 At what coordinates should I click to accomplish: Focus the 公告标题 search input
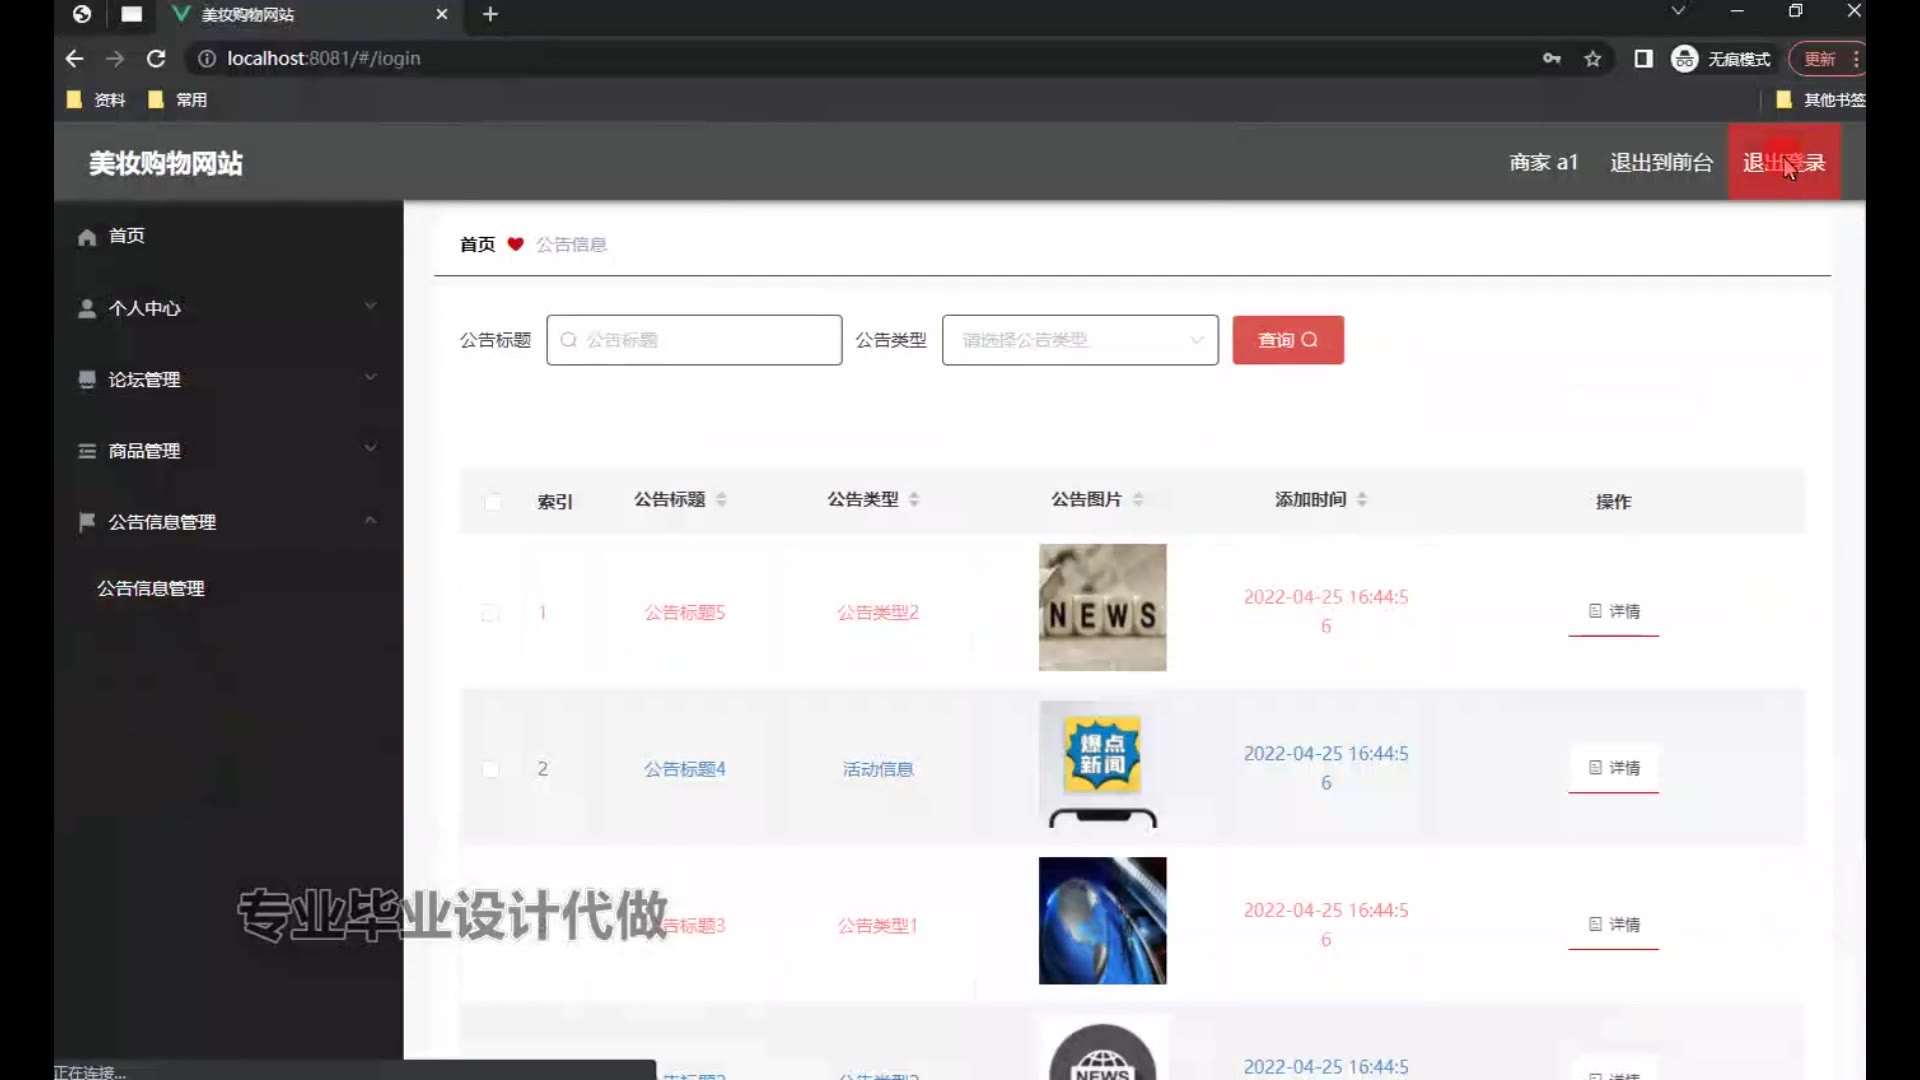click(694, 340)
